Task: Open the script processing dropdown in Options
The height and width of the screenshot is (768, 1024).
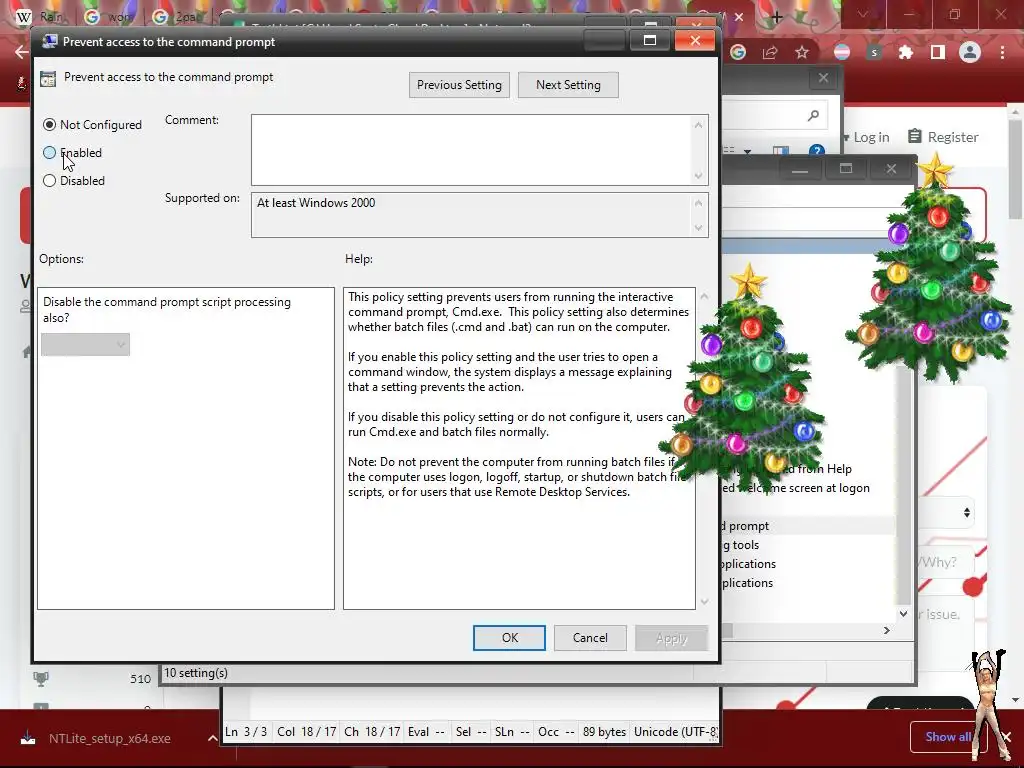Action: 86,345
